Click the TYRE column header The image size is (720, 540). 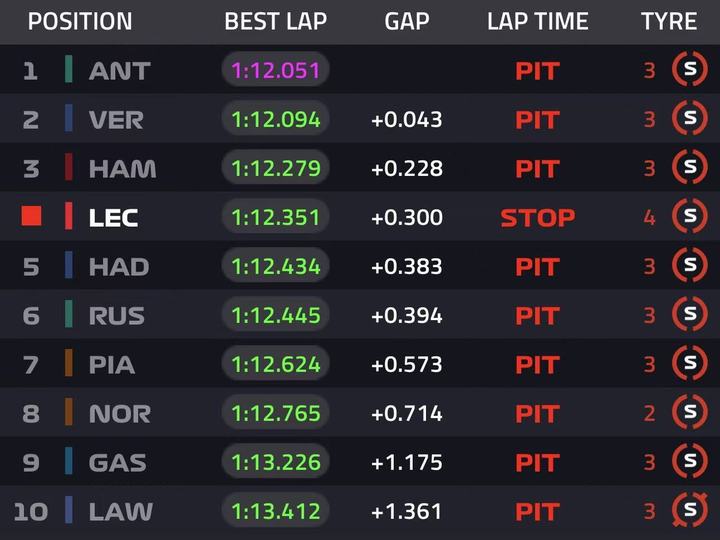coord(669,22)
